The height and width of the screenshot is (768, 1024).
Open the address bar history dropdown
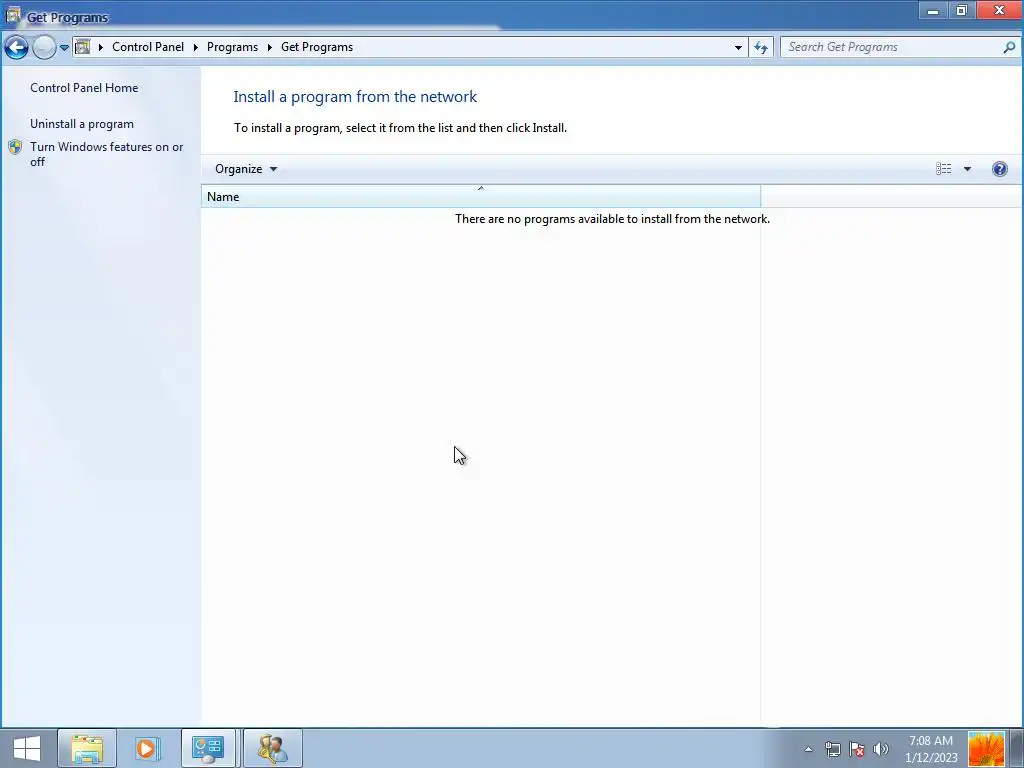(738, 48)
